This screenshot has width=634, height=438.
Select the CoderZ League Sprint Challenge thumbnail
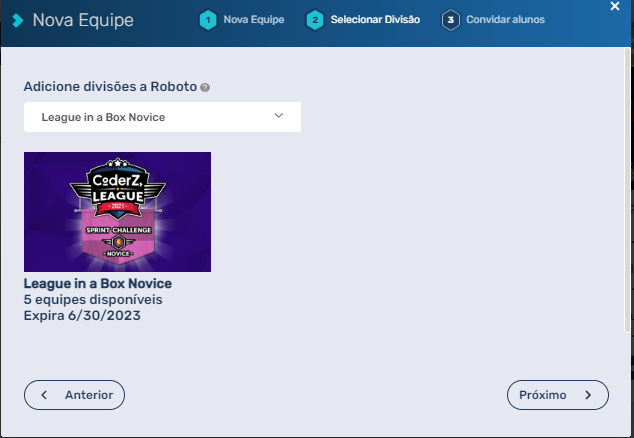pyautogui.click(x=117, y=212)
